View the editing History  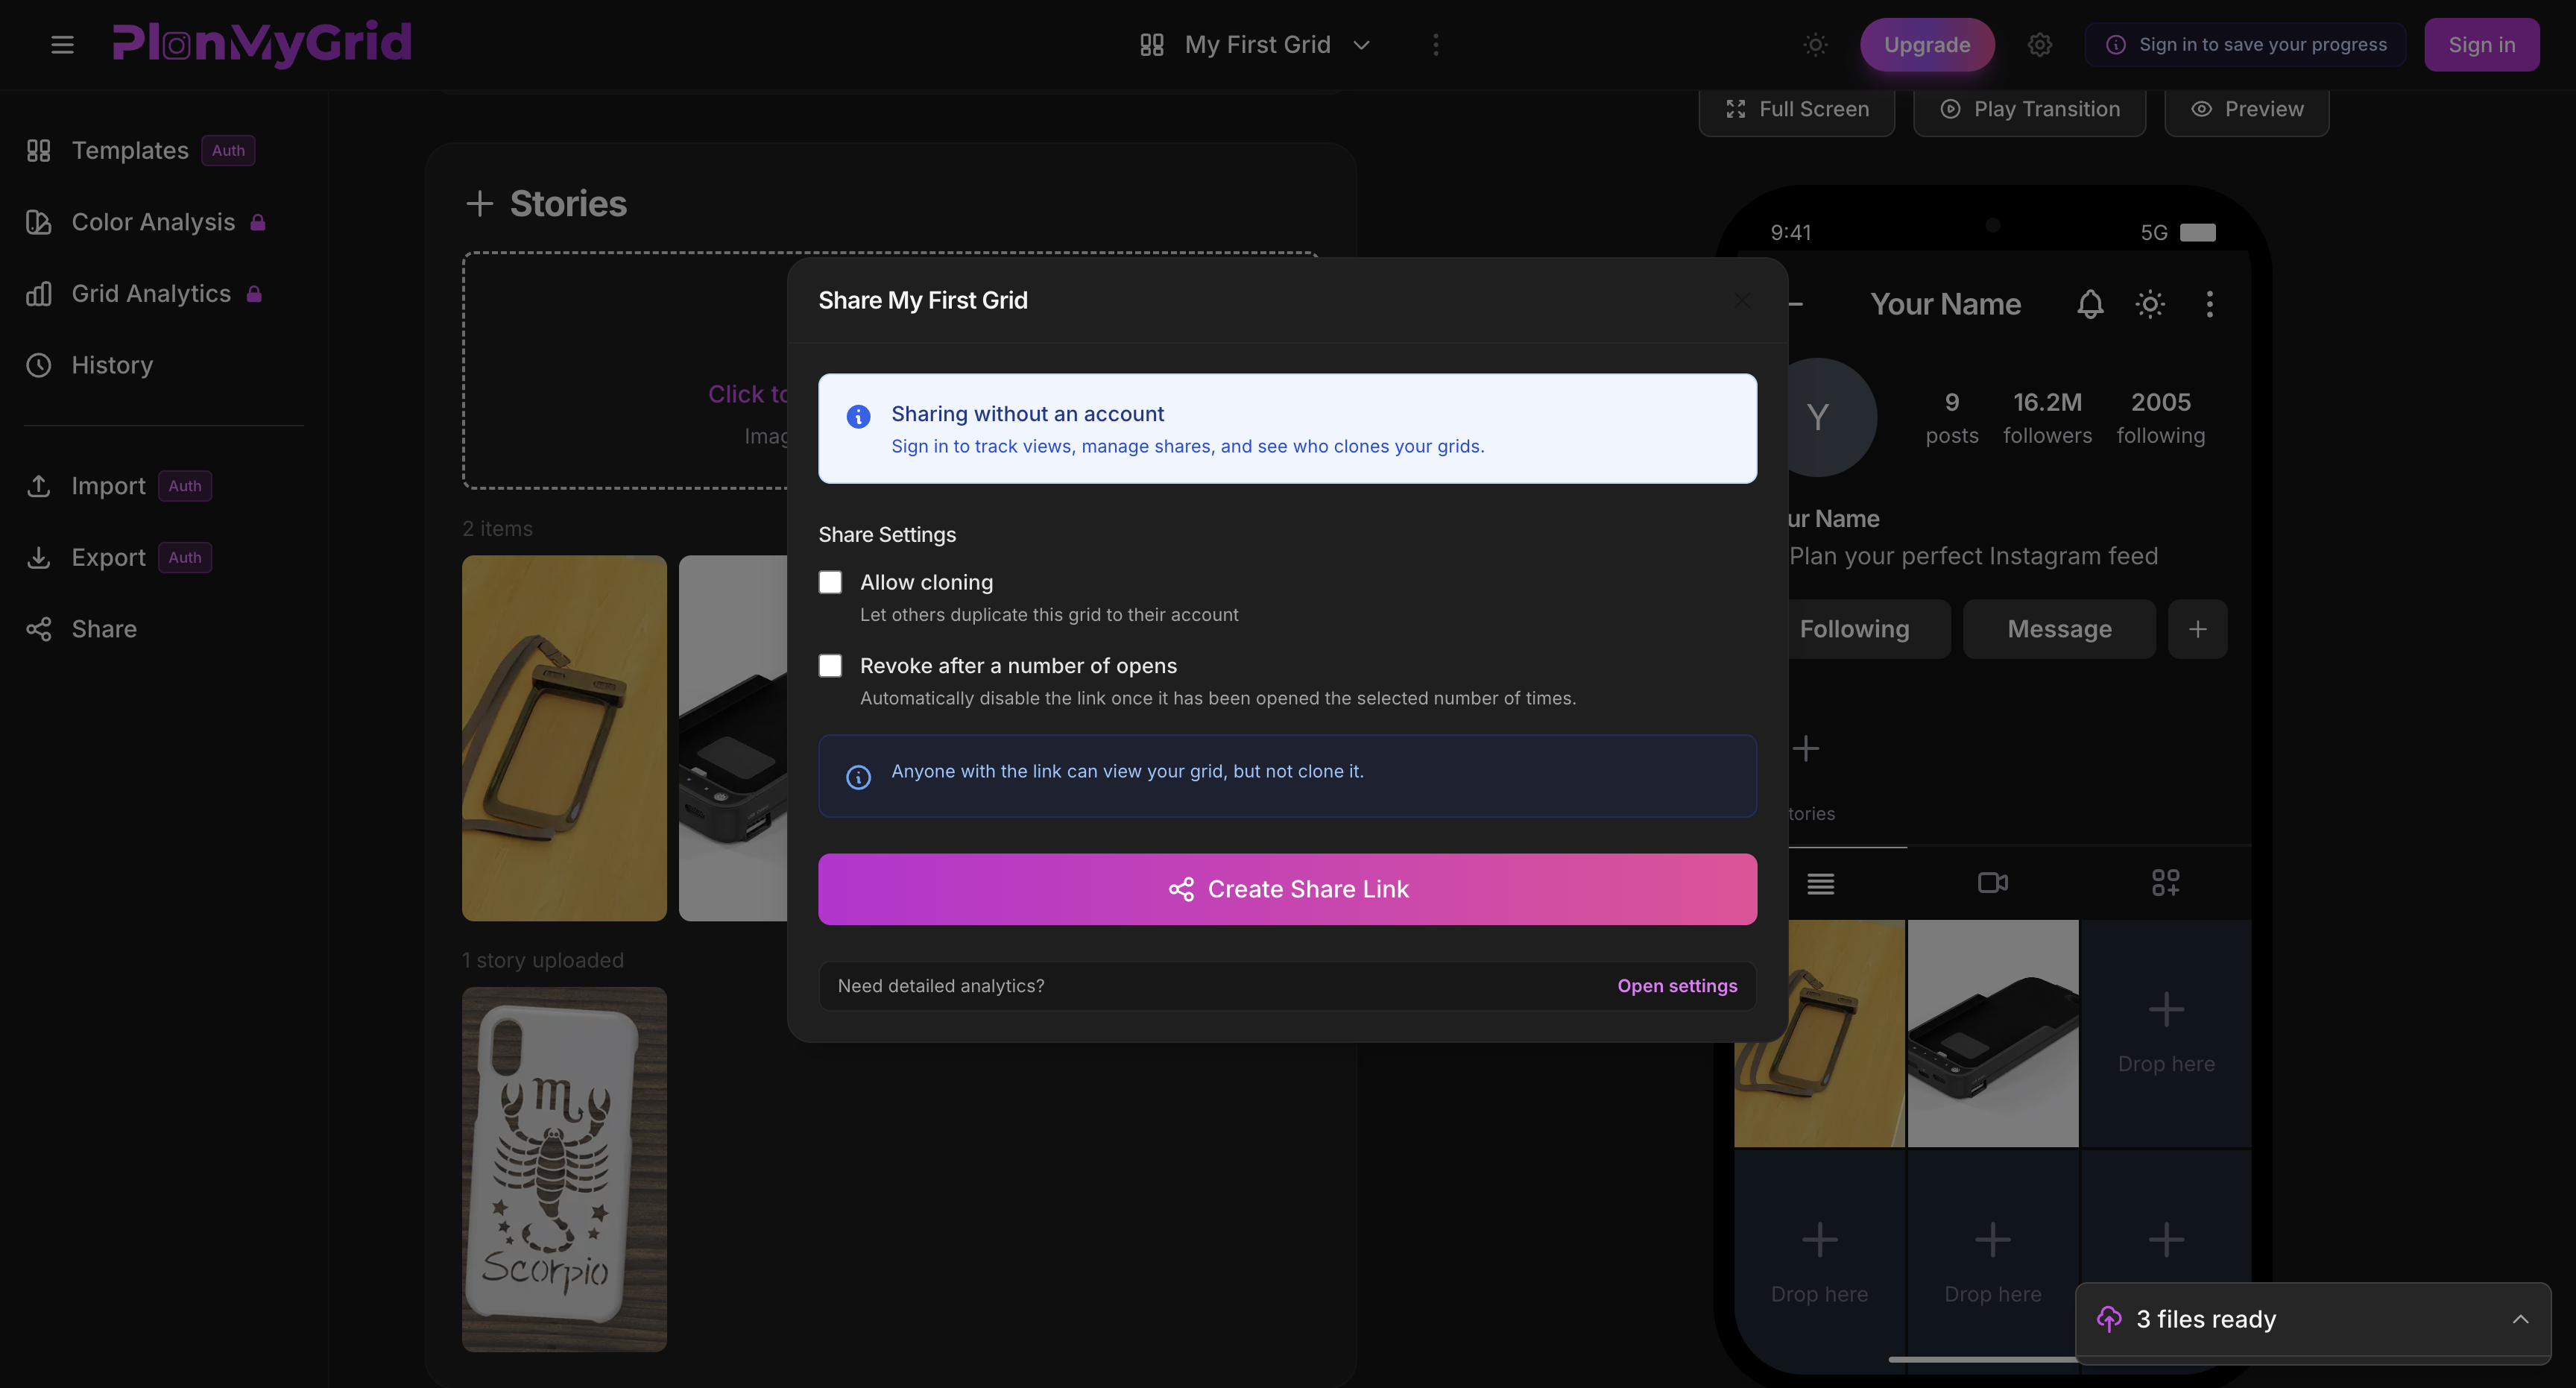[x=111, y=365]
